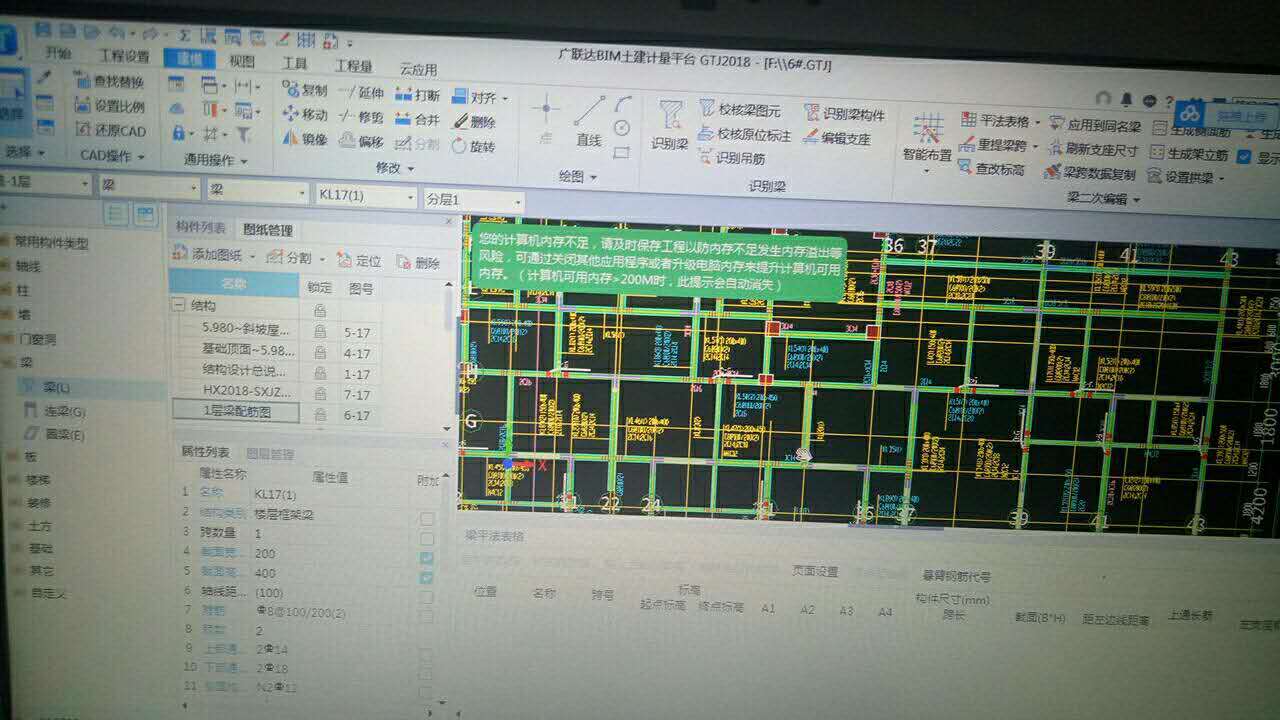Switch to the 开始 ribbon tab
The height and width of the screenshot is (720, 1280).
click(x=58, y=53)
